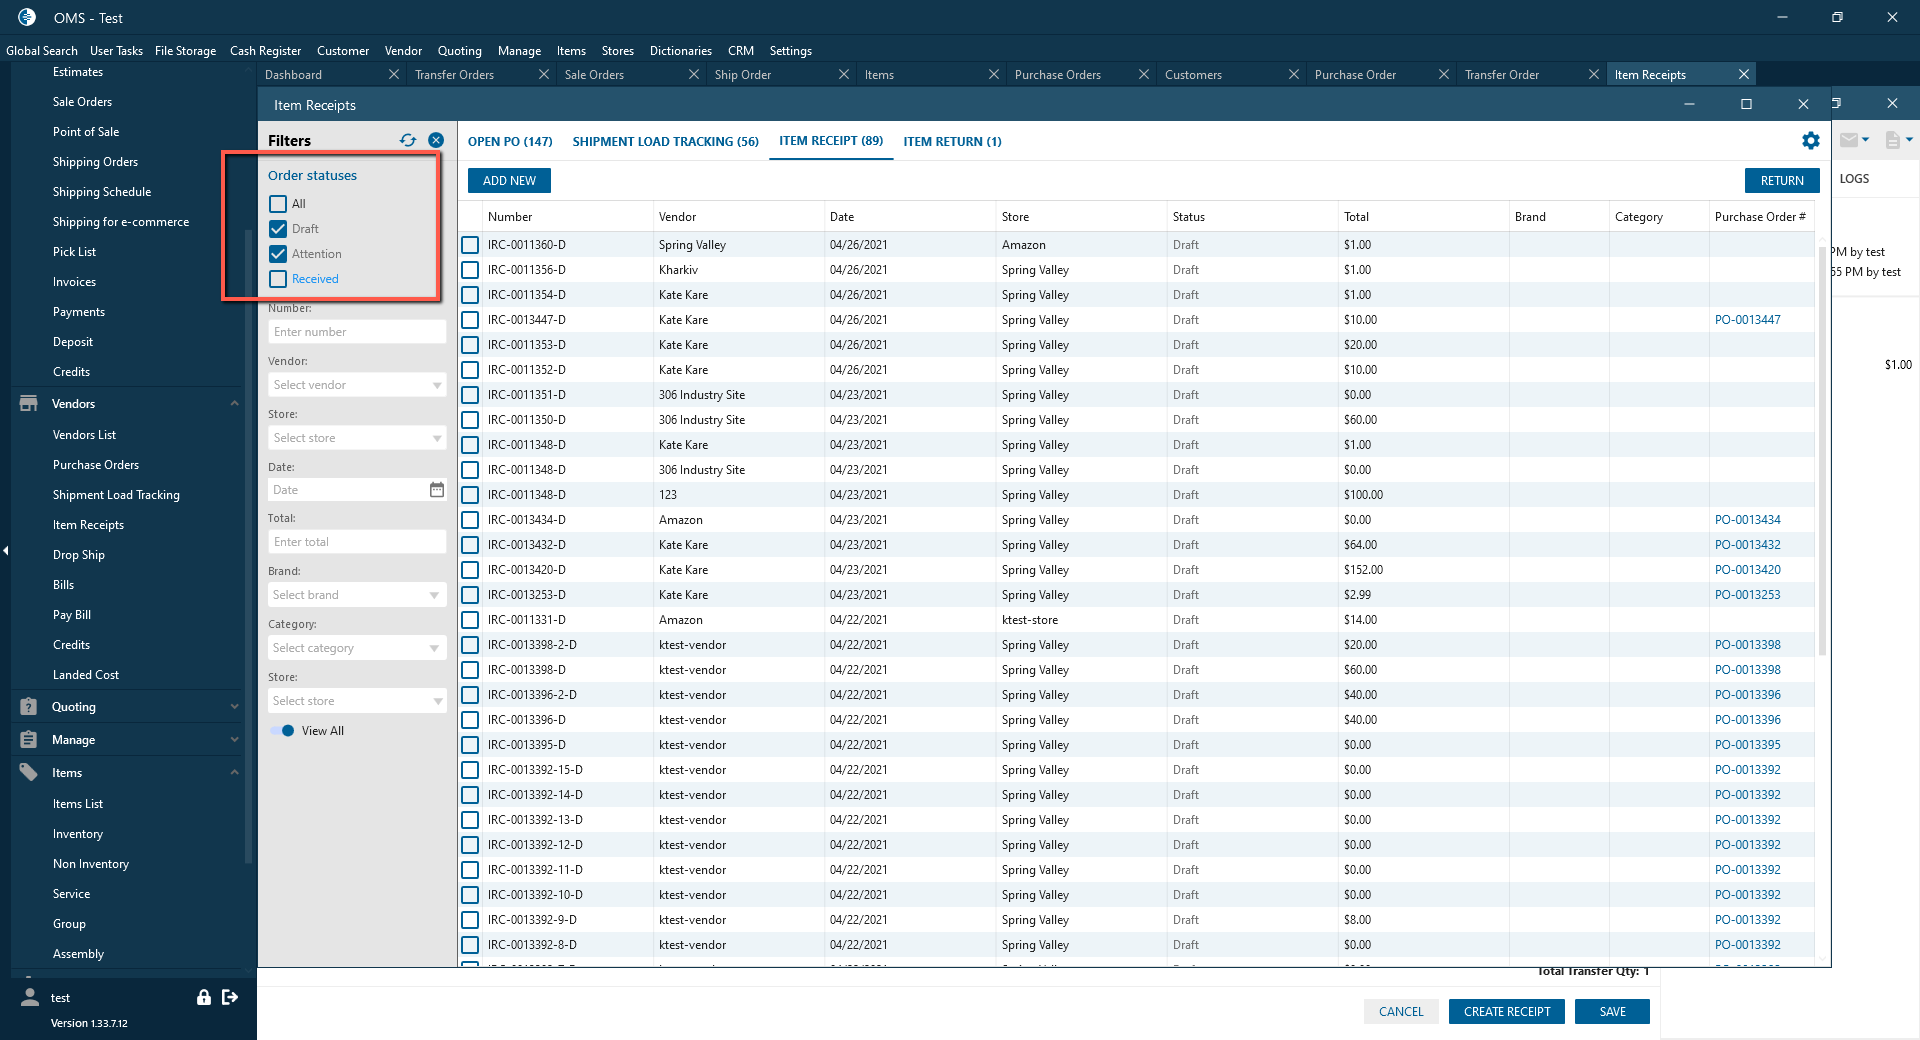Switch to the Shipment Load Tracking tab
The width and height of the screenshot is (1920, 1040).
[x=665, y=141]
